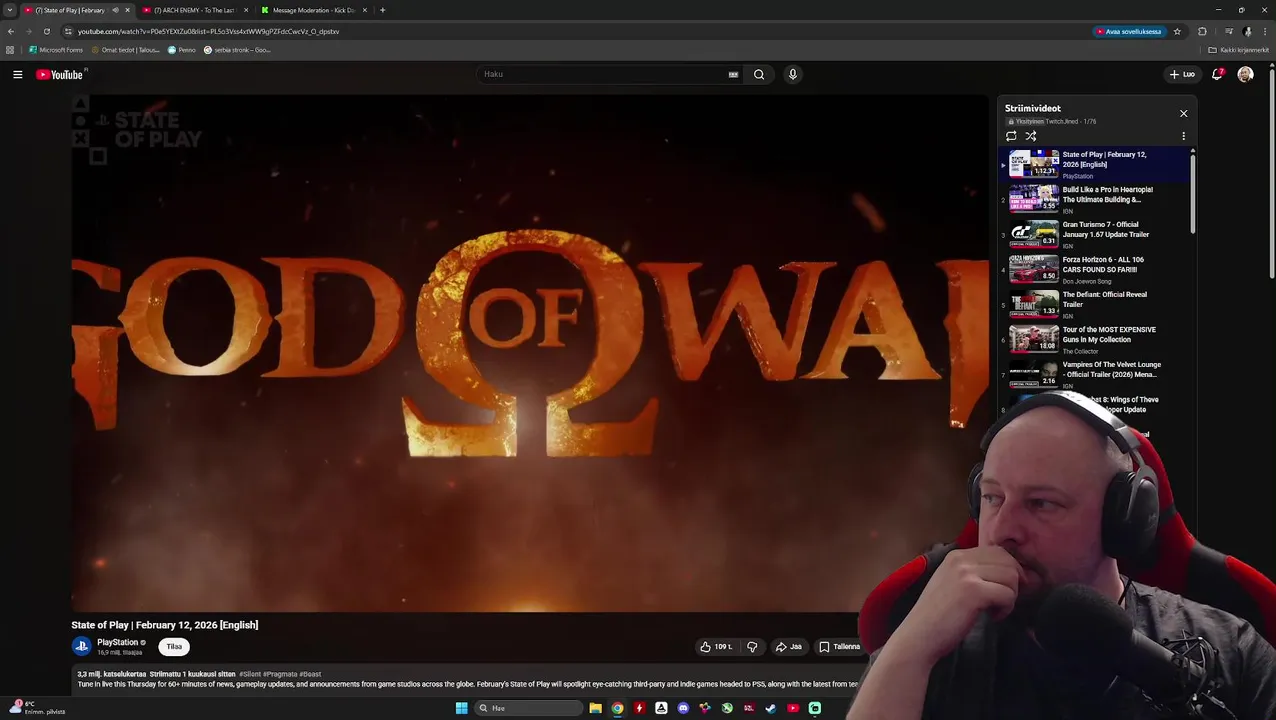Open the Omat tiedot bookmark
This screenshot has height=720, width=1276.
pyautogui.click(x=125, y=50)
